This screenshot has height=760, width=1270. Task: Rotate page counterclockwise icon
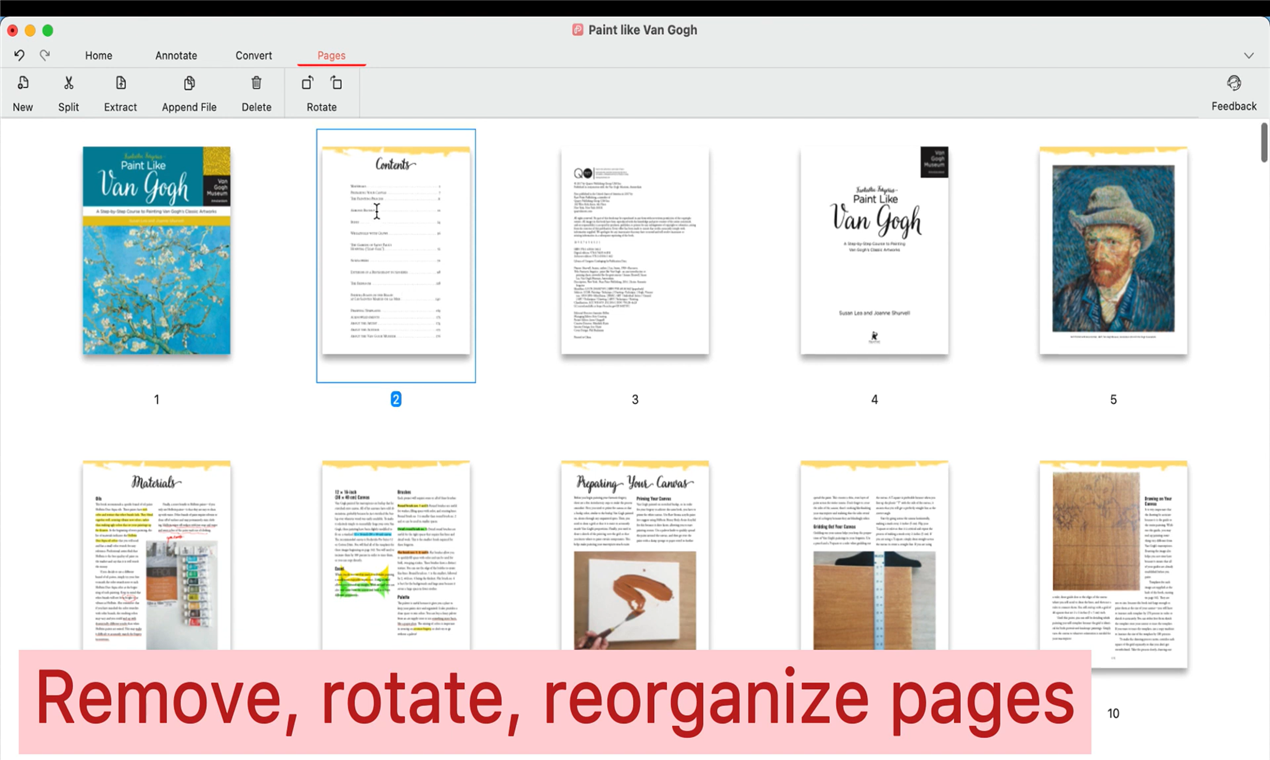(307, 83)
